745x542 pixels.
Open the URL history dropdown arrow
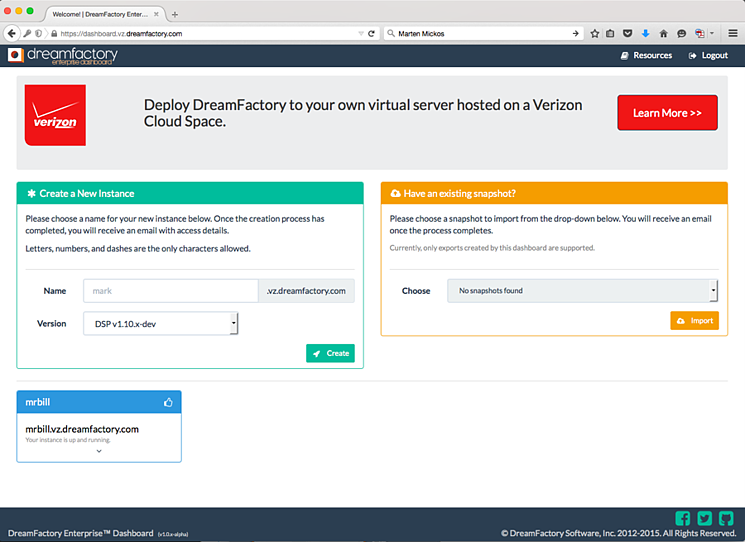click(x=361, y=33)
